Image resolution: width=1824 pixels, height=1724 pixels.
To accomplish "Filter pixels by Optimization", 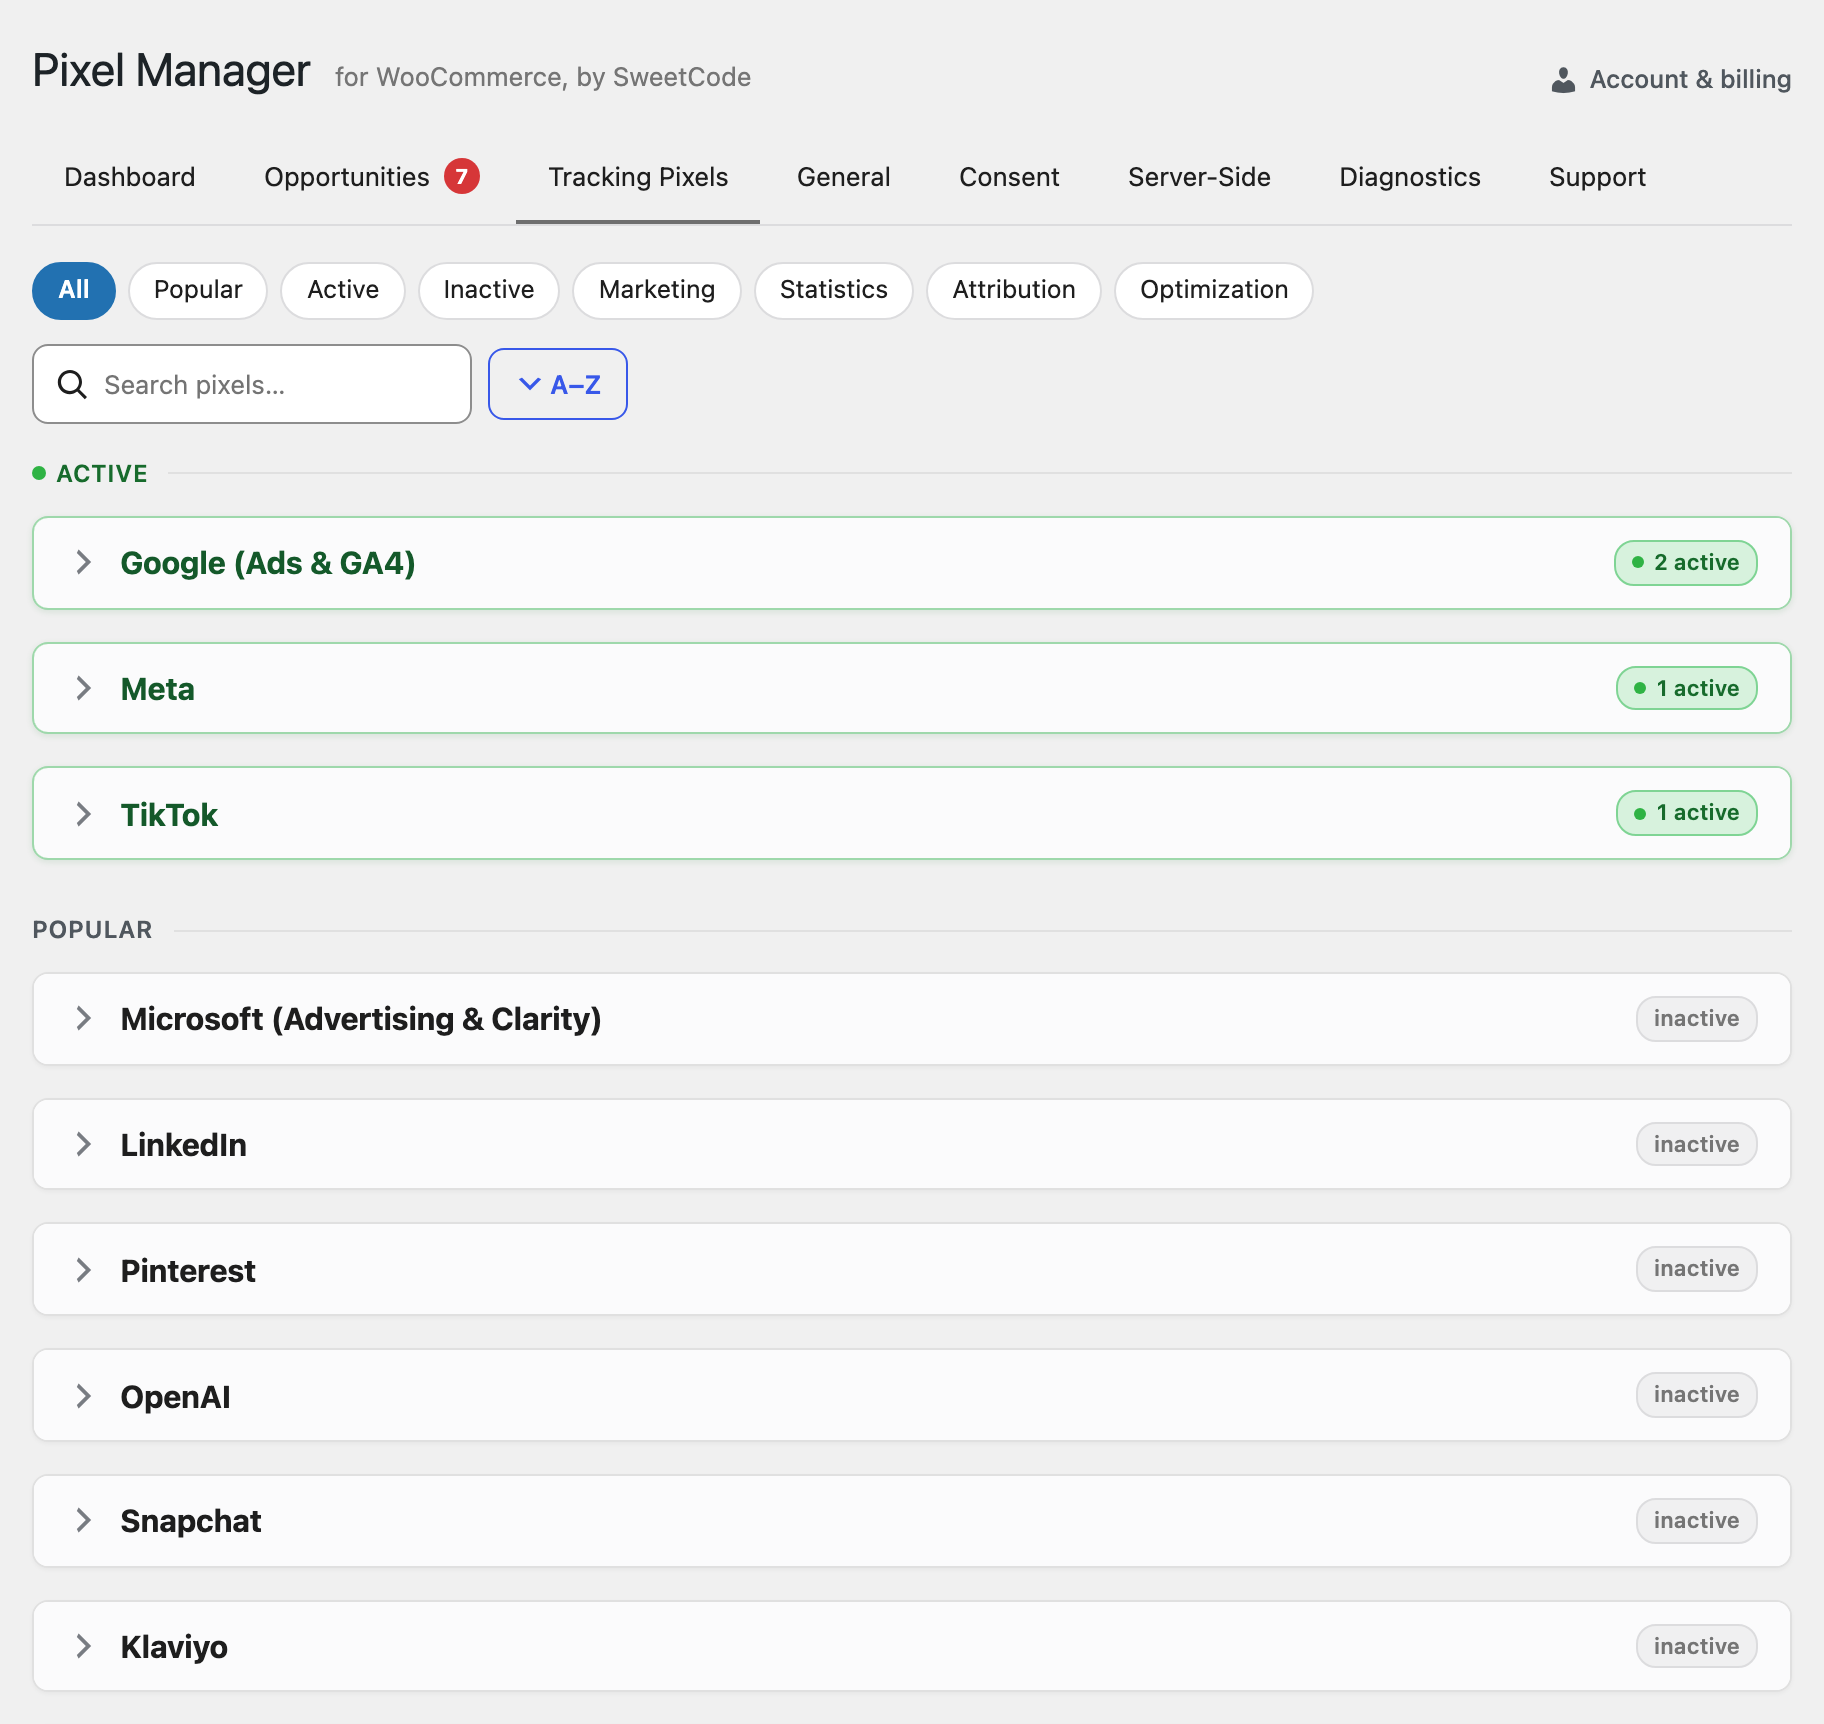I will [x=1214, y=290].
